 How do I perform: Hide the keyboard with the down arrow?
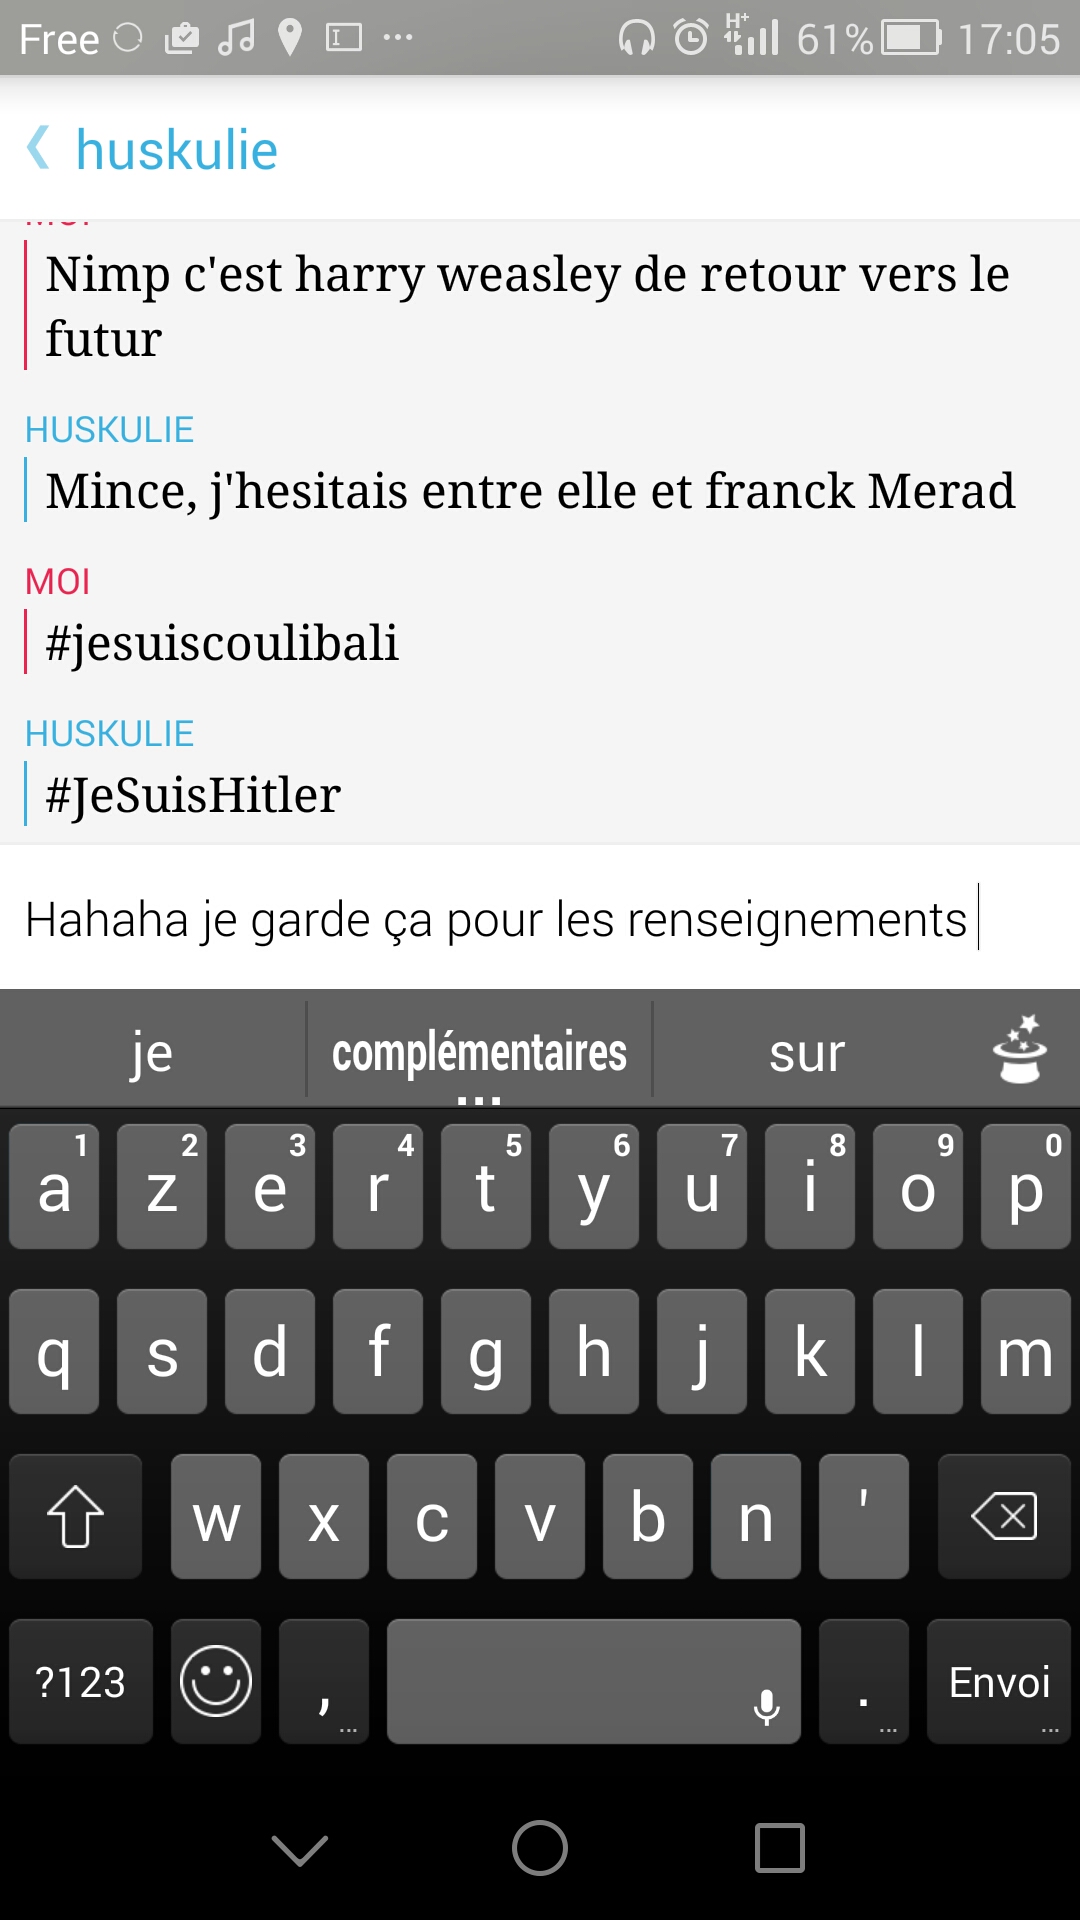coord(300,1849)
